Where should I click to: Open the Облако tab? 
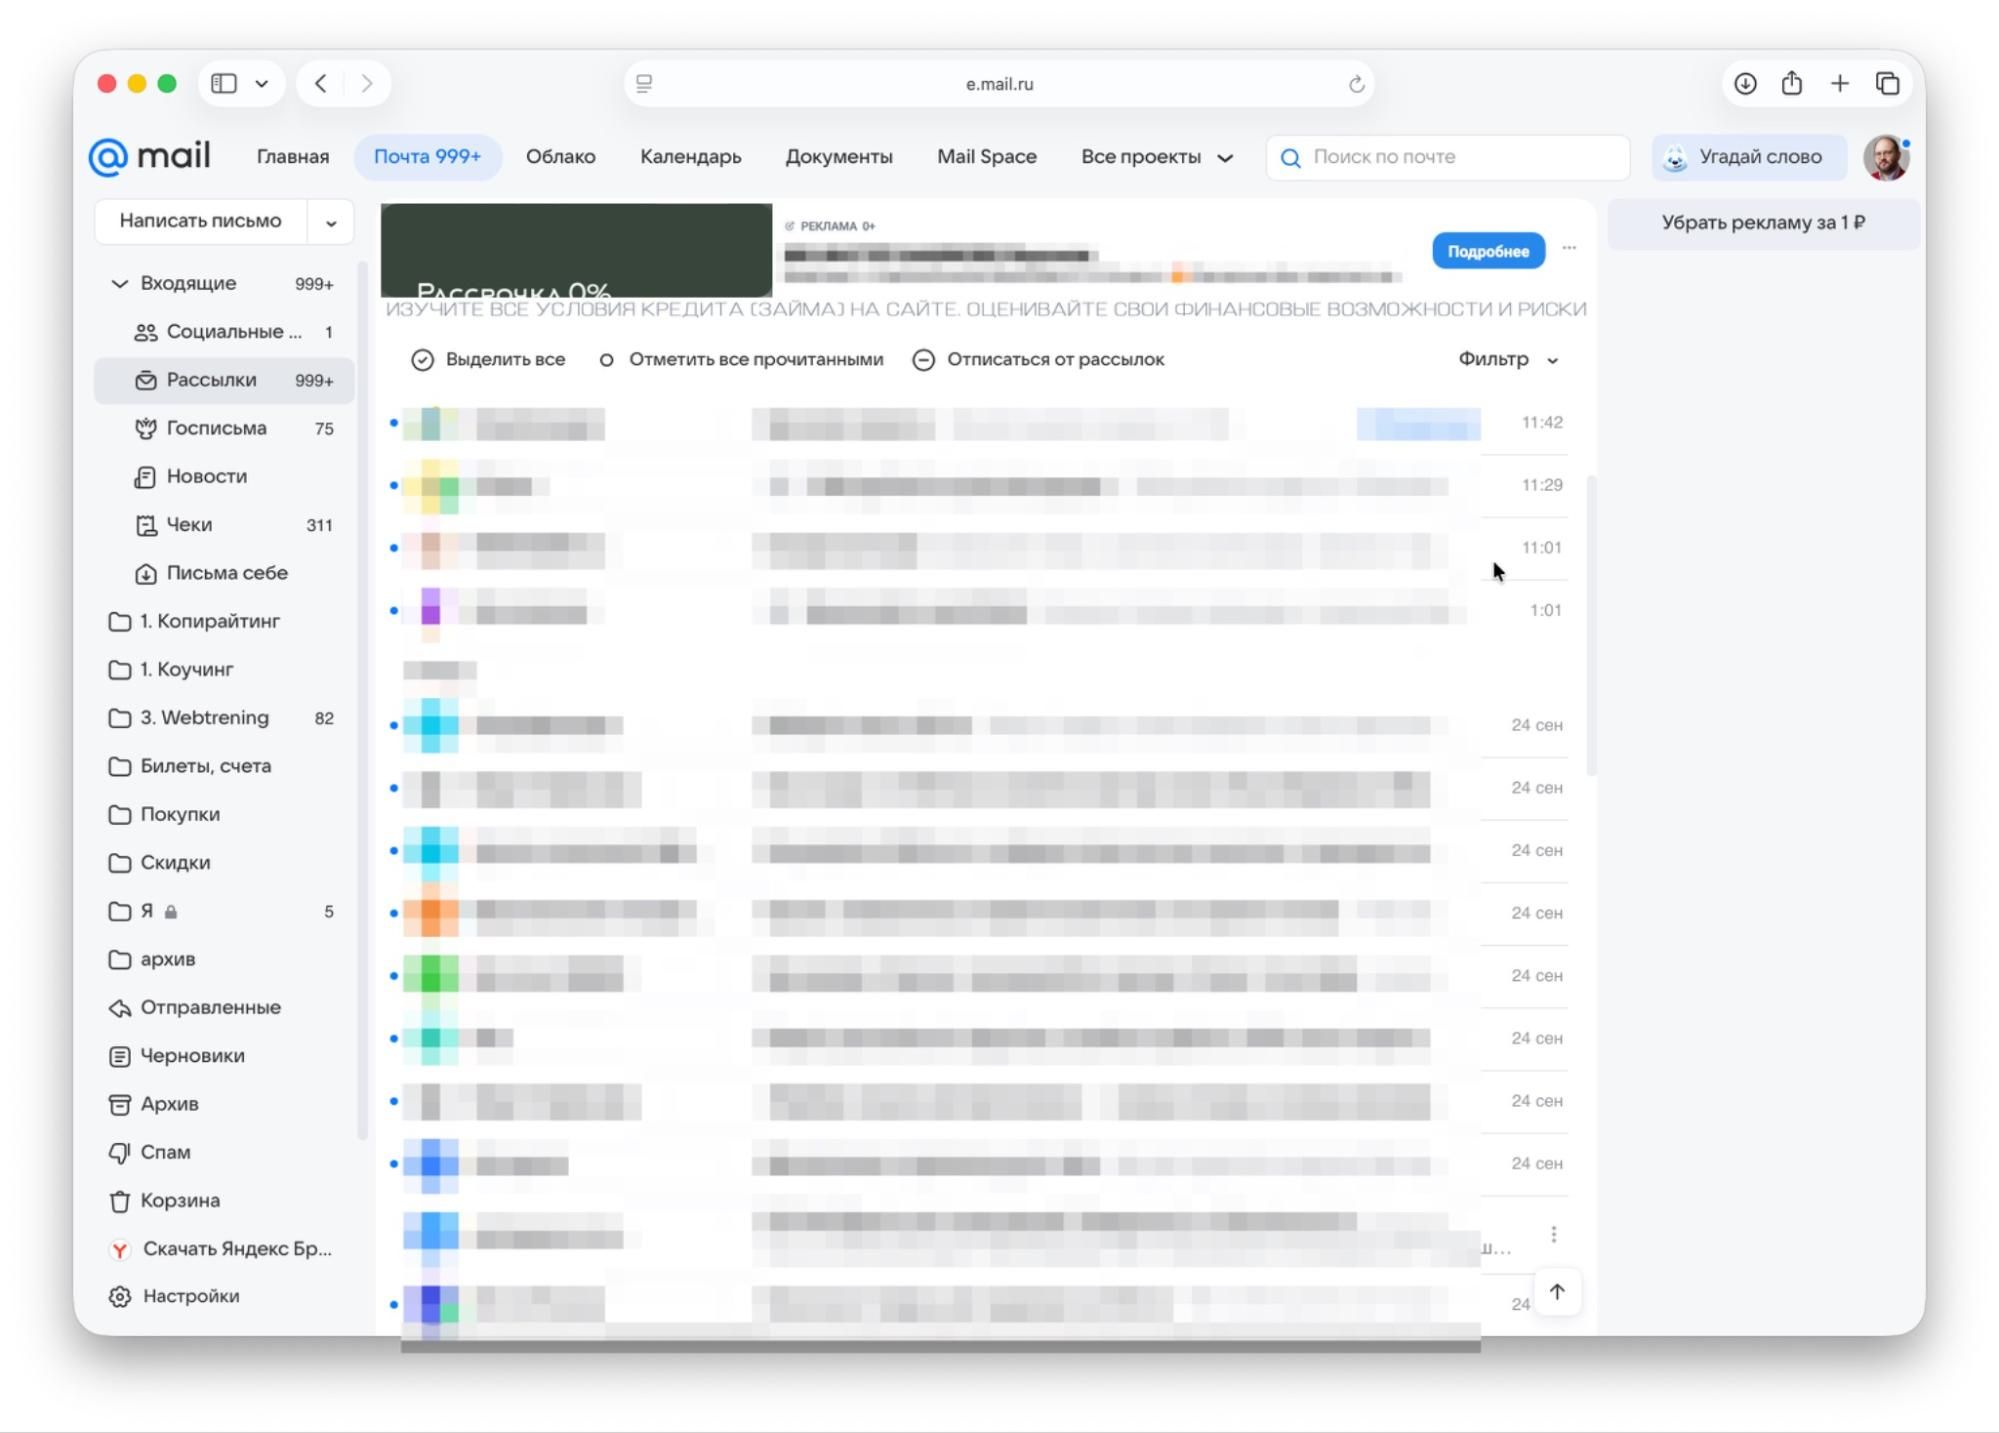[x=561, y=157]
